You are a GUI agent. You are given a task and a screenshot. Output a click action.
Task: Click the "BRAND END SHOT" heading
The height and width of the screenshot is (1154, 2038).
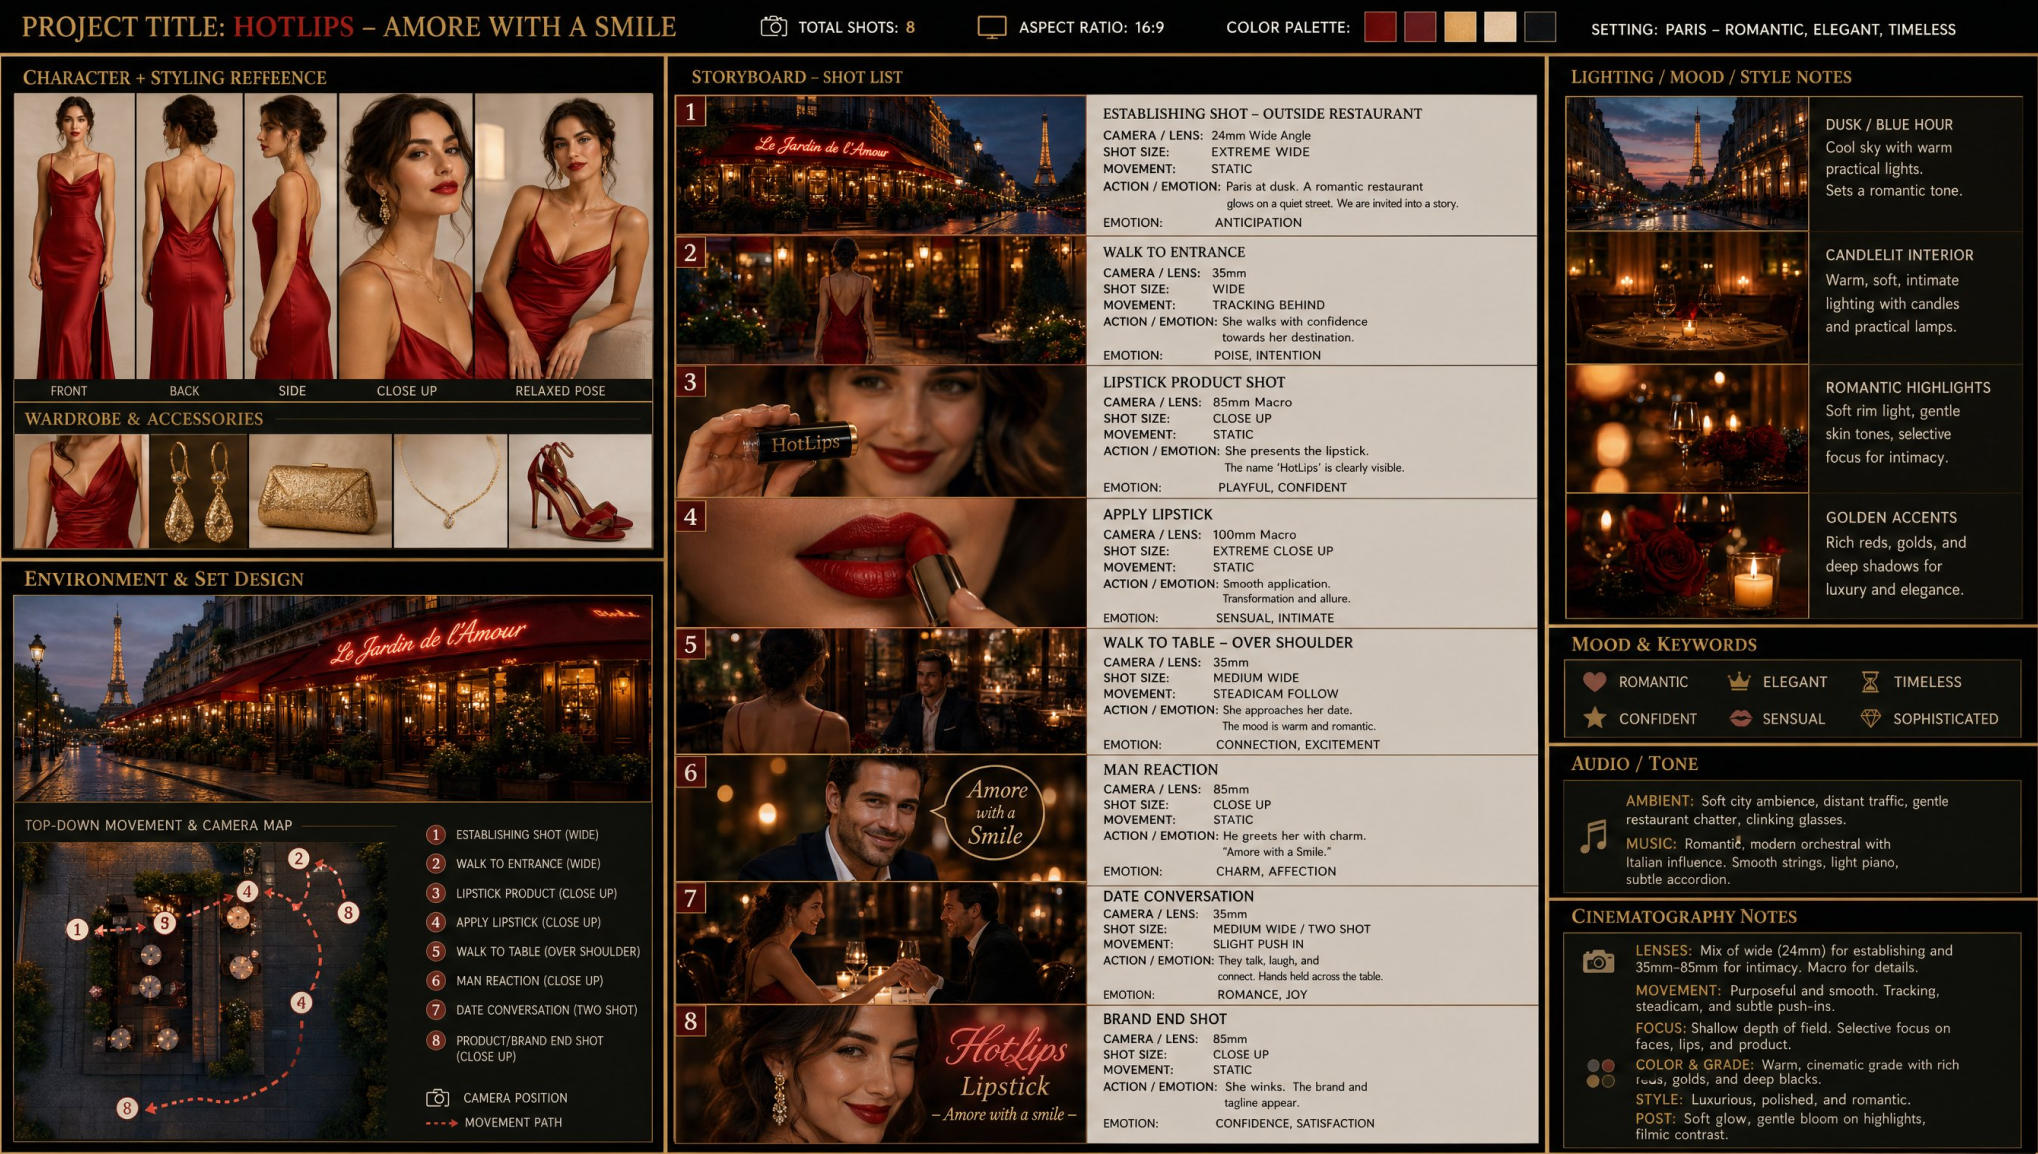point(1165,1019)
